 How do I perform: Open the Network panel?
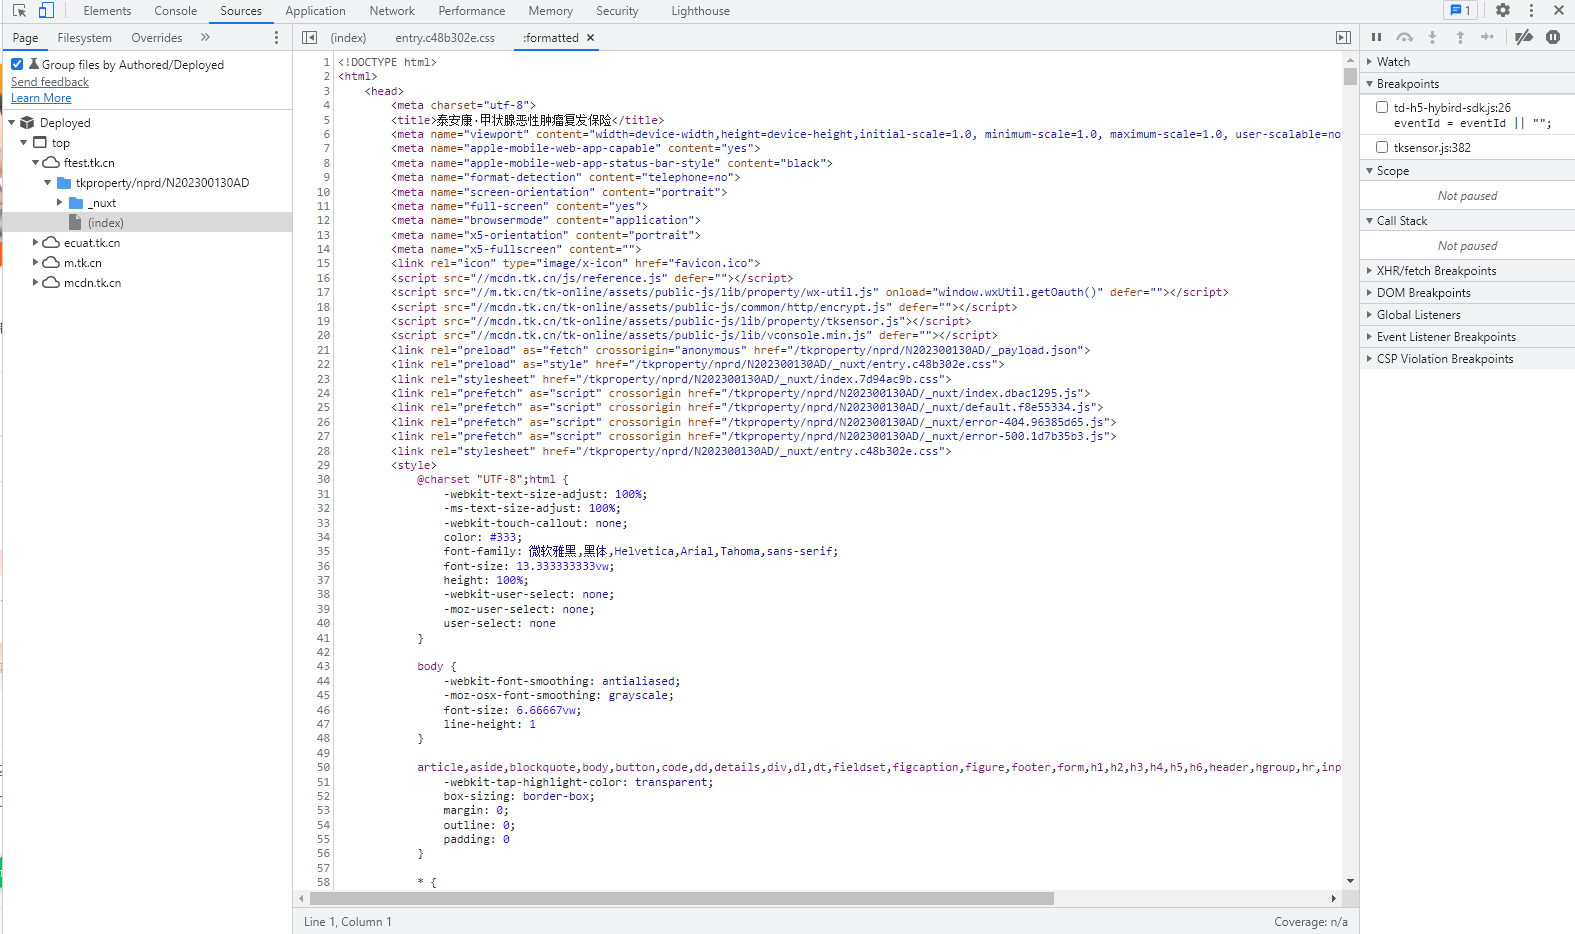coord(392,11)
